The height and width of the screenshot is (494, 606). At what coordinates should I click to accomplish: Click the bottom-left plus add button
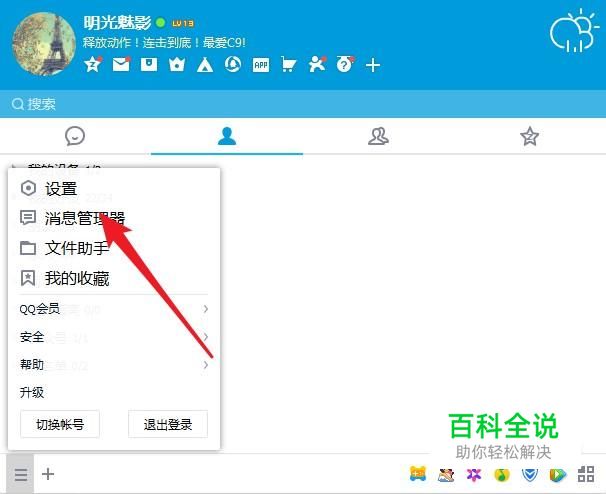click(48, 474)
